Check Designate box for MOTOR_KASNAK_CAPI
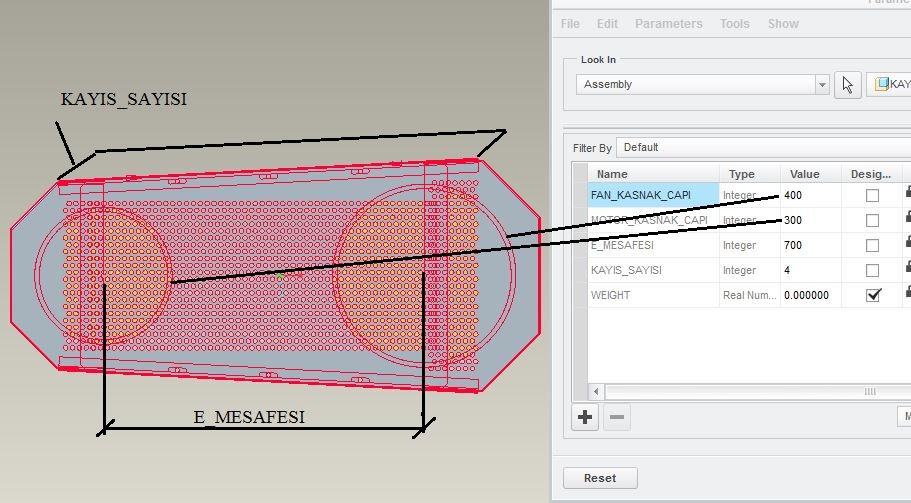 coord(872,221)
